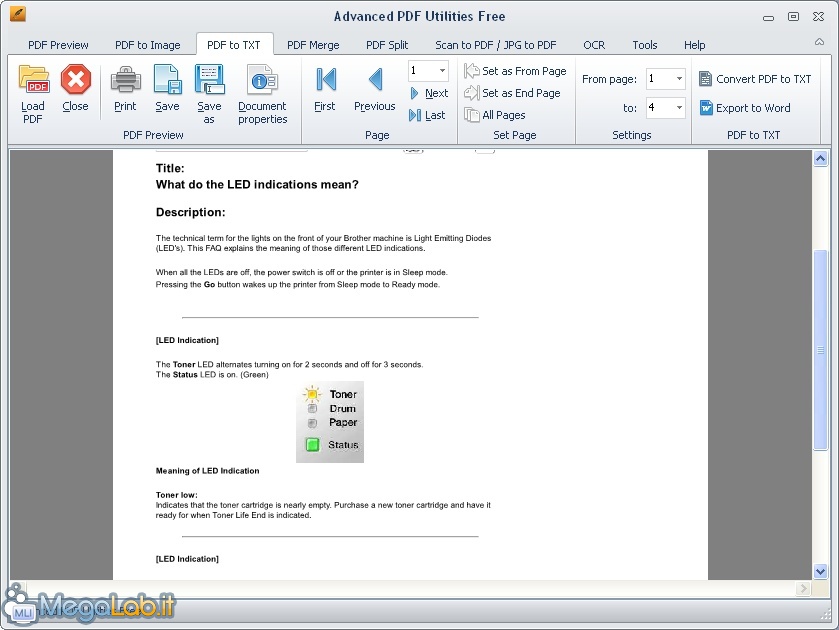Image resolution: width=839 pixels, height=630 pixels.
Task: Minimize the Advanced PDF Utilities window
Action: 768,18
